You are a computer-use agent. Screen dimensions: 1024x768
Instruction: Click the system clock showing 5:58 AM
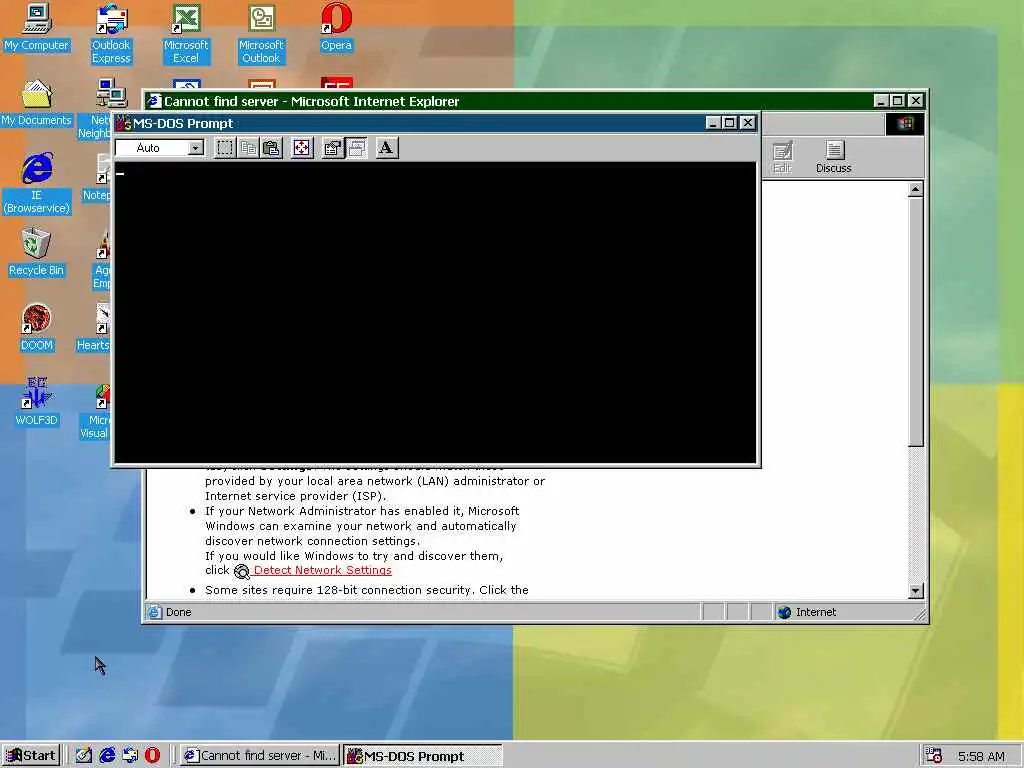[x=981, y=756]
